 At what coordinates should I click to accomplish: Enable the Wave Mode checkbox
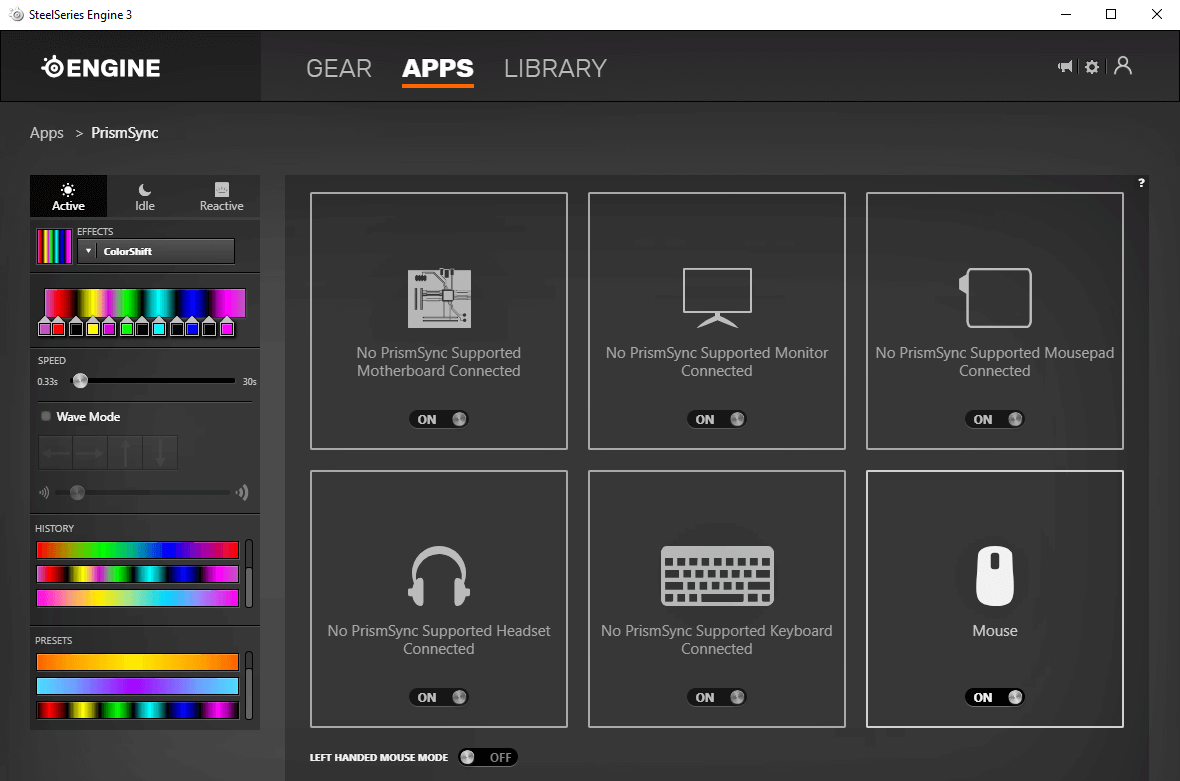(x=46, y=416)
